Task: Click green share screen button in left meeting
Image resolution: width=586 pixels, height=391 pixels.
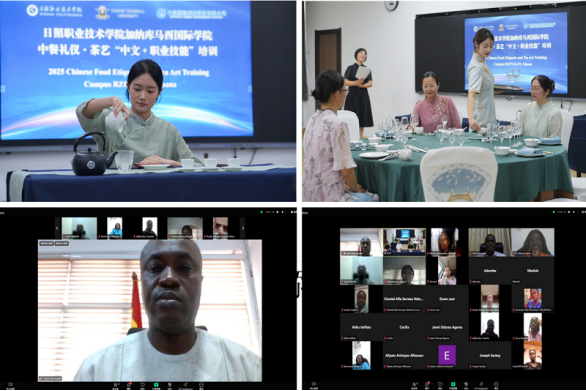Action: pyautogui.click(x=156, y=385)
